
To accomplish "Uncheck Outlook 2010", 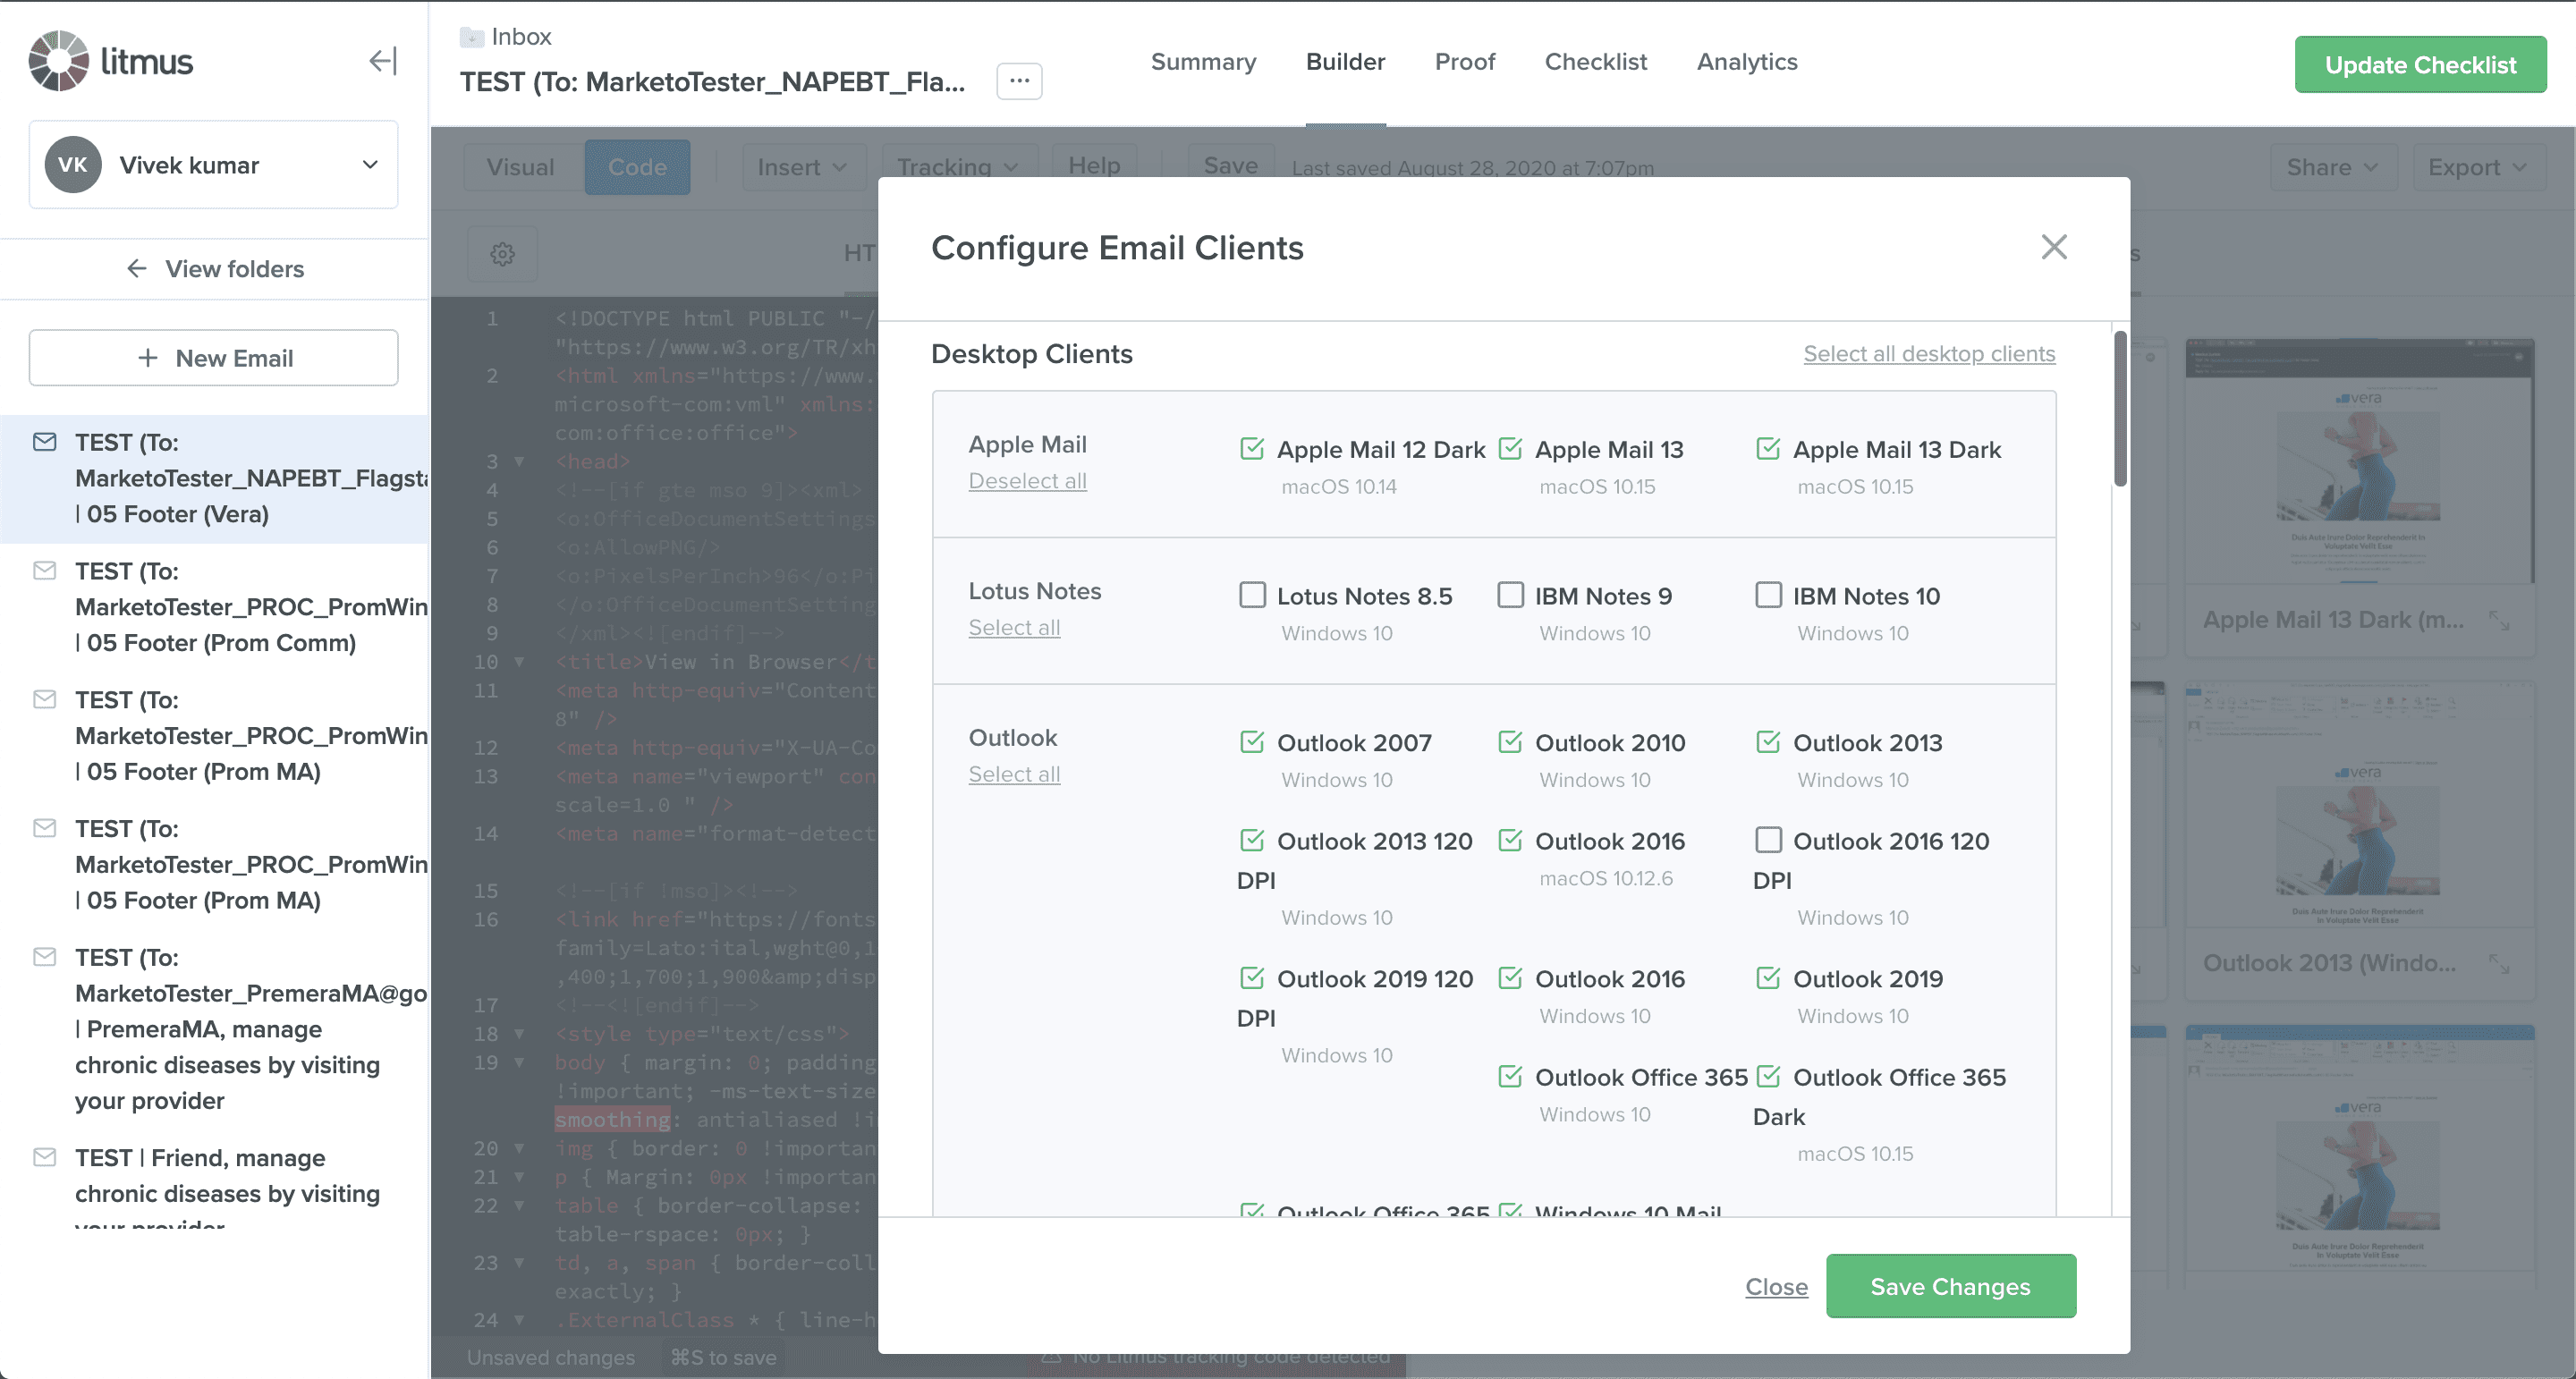I will click(x=1510, y=741).
